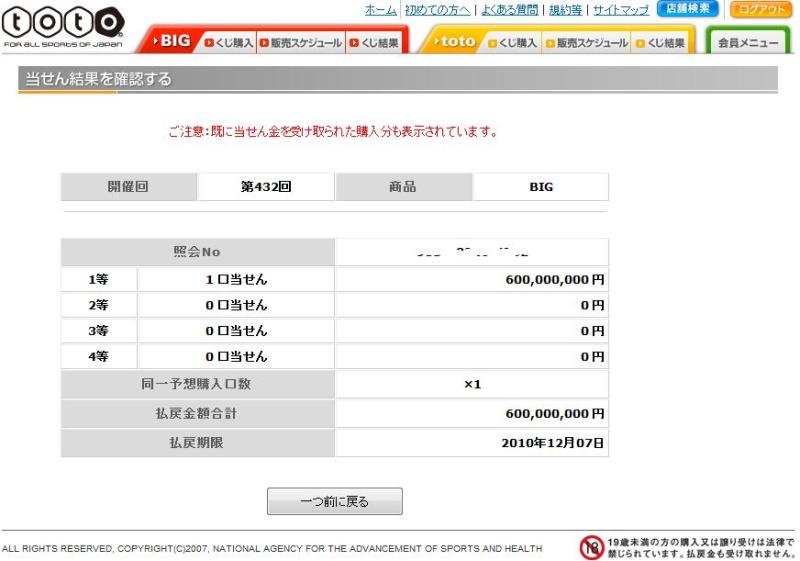800x561 pixels.
Task: Go to the ホーム link
Action: tap(380, 10)
